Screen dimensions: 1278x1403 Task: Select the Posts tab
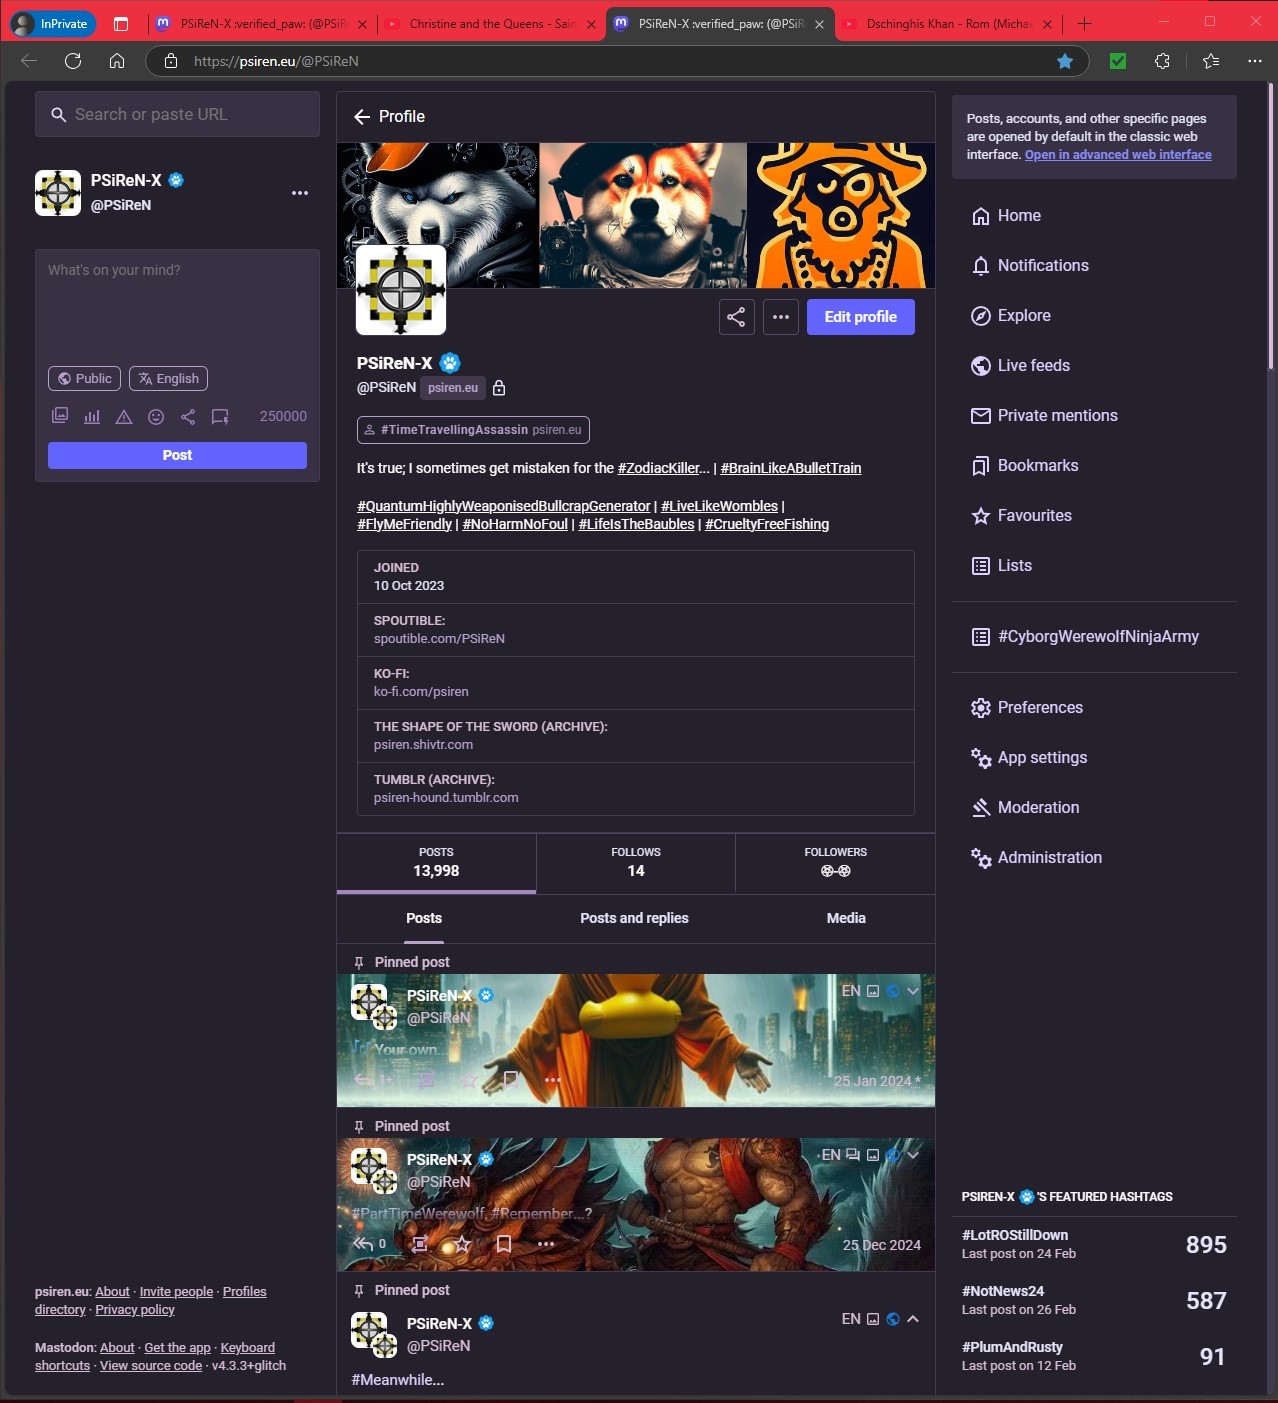click(x=424, y=918)
